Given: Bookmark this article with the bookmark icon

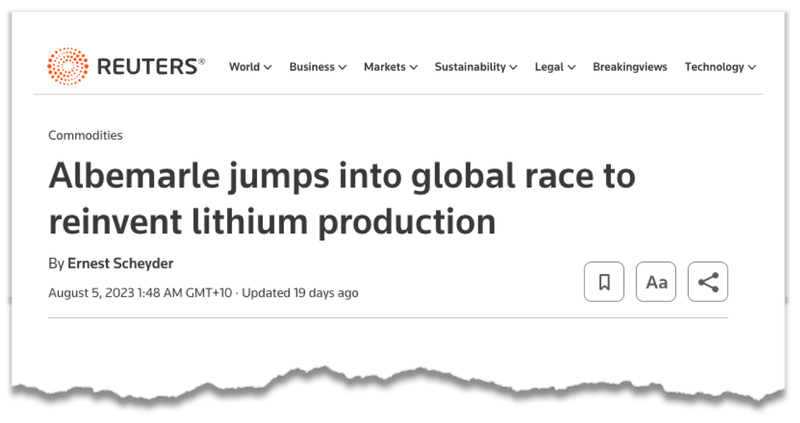Looking at the screenshot, I should [x=604, y=282].
